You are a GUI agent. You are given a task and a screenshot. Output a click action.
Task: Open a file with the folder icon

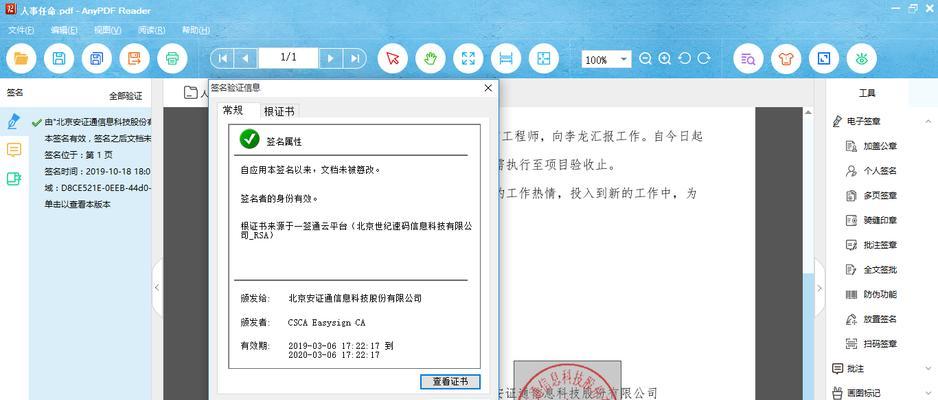21,59
